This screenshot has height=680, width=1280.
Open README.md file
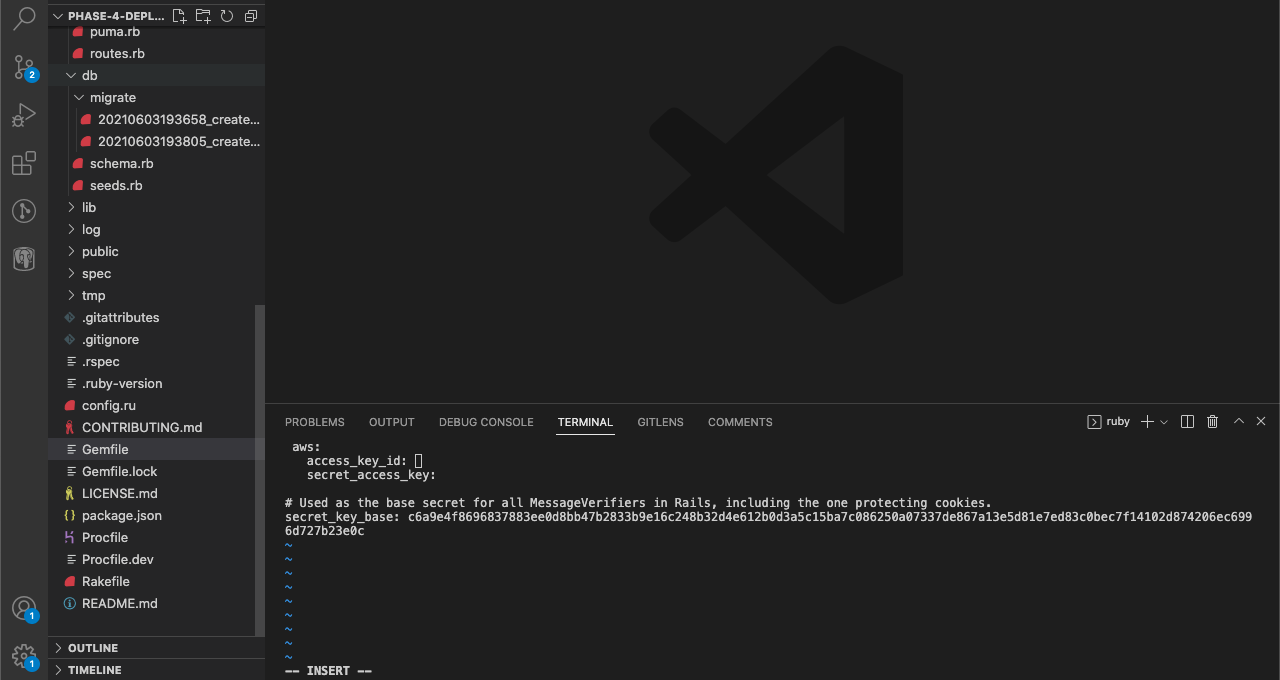pos(156,604)
